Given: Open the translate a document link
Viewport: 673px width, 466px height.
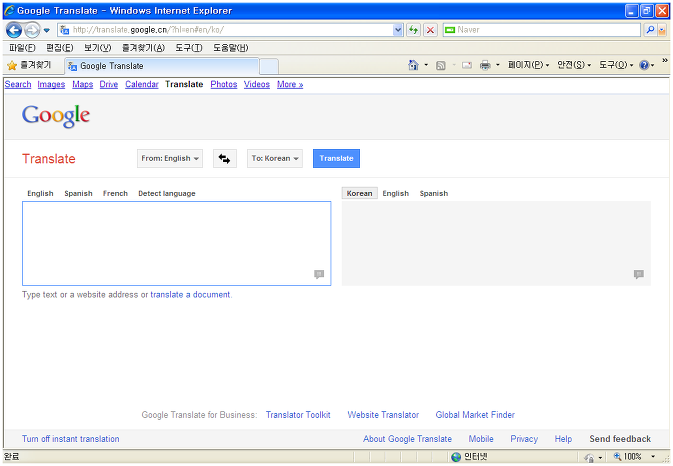Looking at the screenshot, I should click(x=190, y=295).
